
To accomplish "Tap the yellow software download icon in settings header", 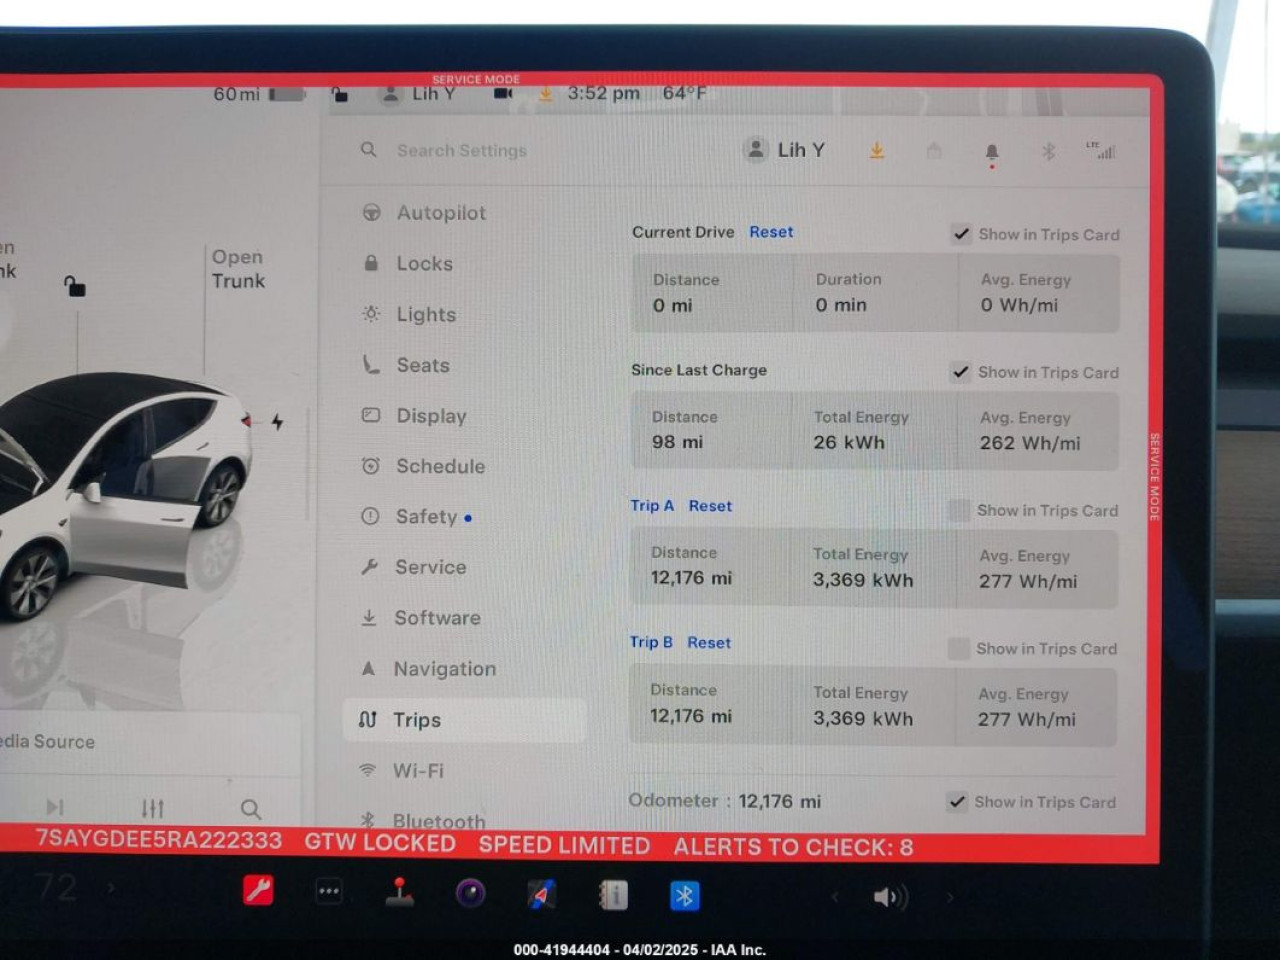I will [x=877, y=151].
